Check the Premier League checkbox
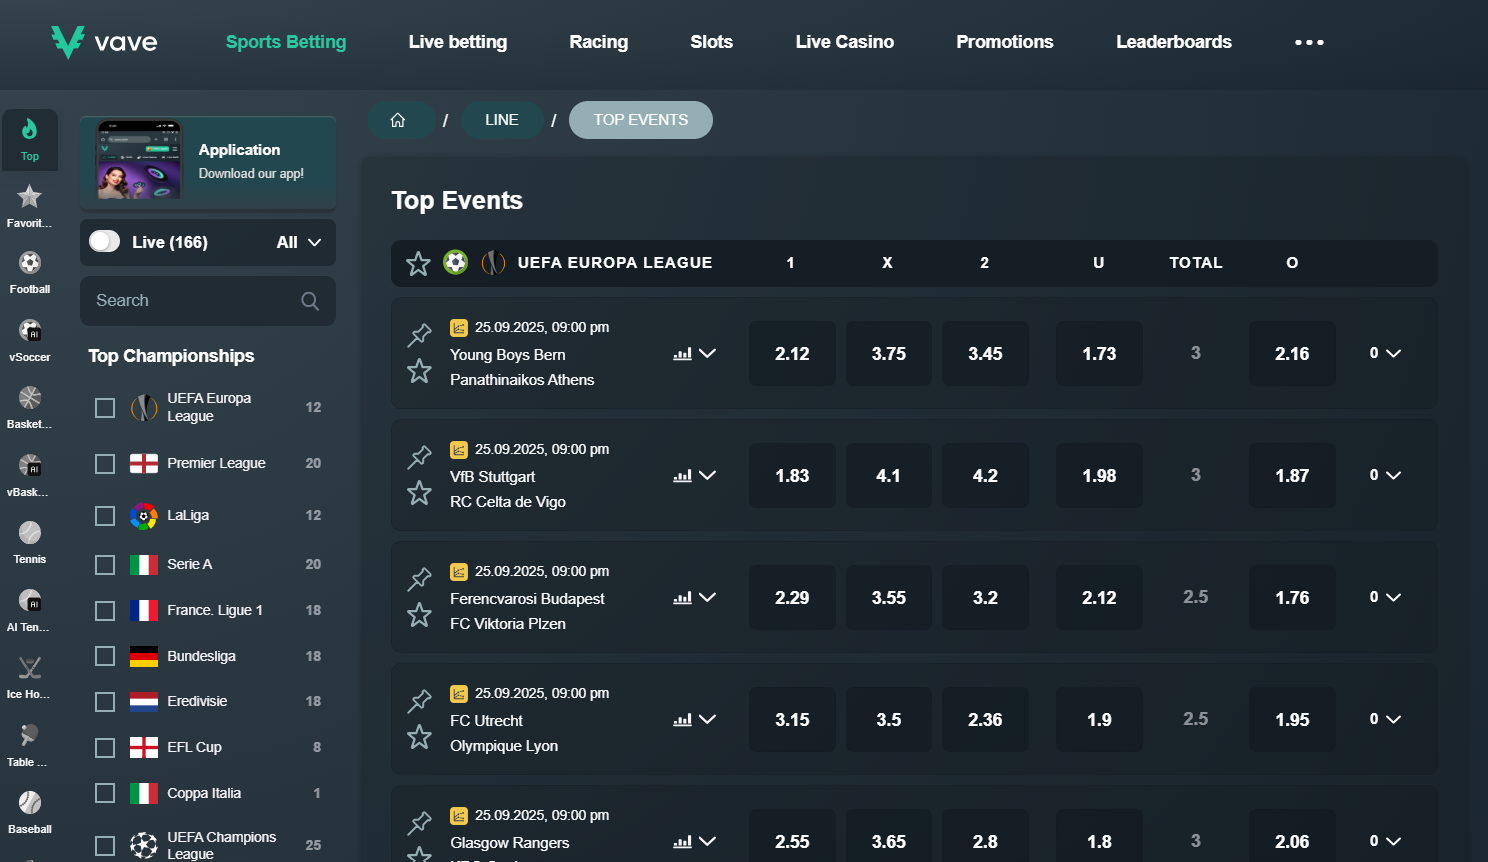This screenshot has height=862, width=1488. [x=105, y=464]
